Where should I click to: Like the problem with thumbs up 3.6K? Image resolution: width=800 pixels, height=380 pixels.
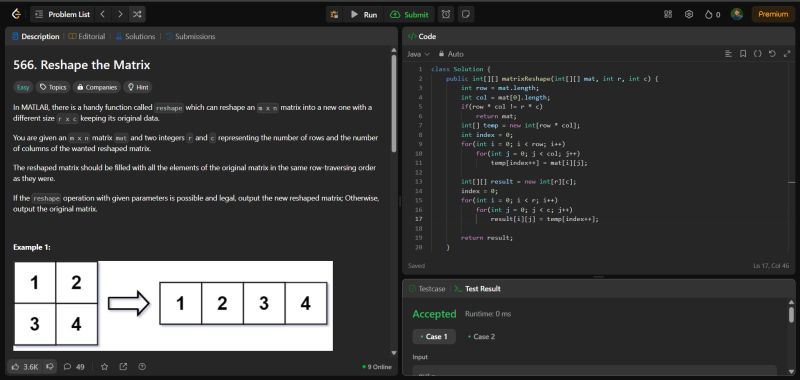point(24,366)
